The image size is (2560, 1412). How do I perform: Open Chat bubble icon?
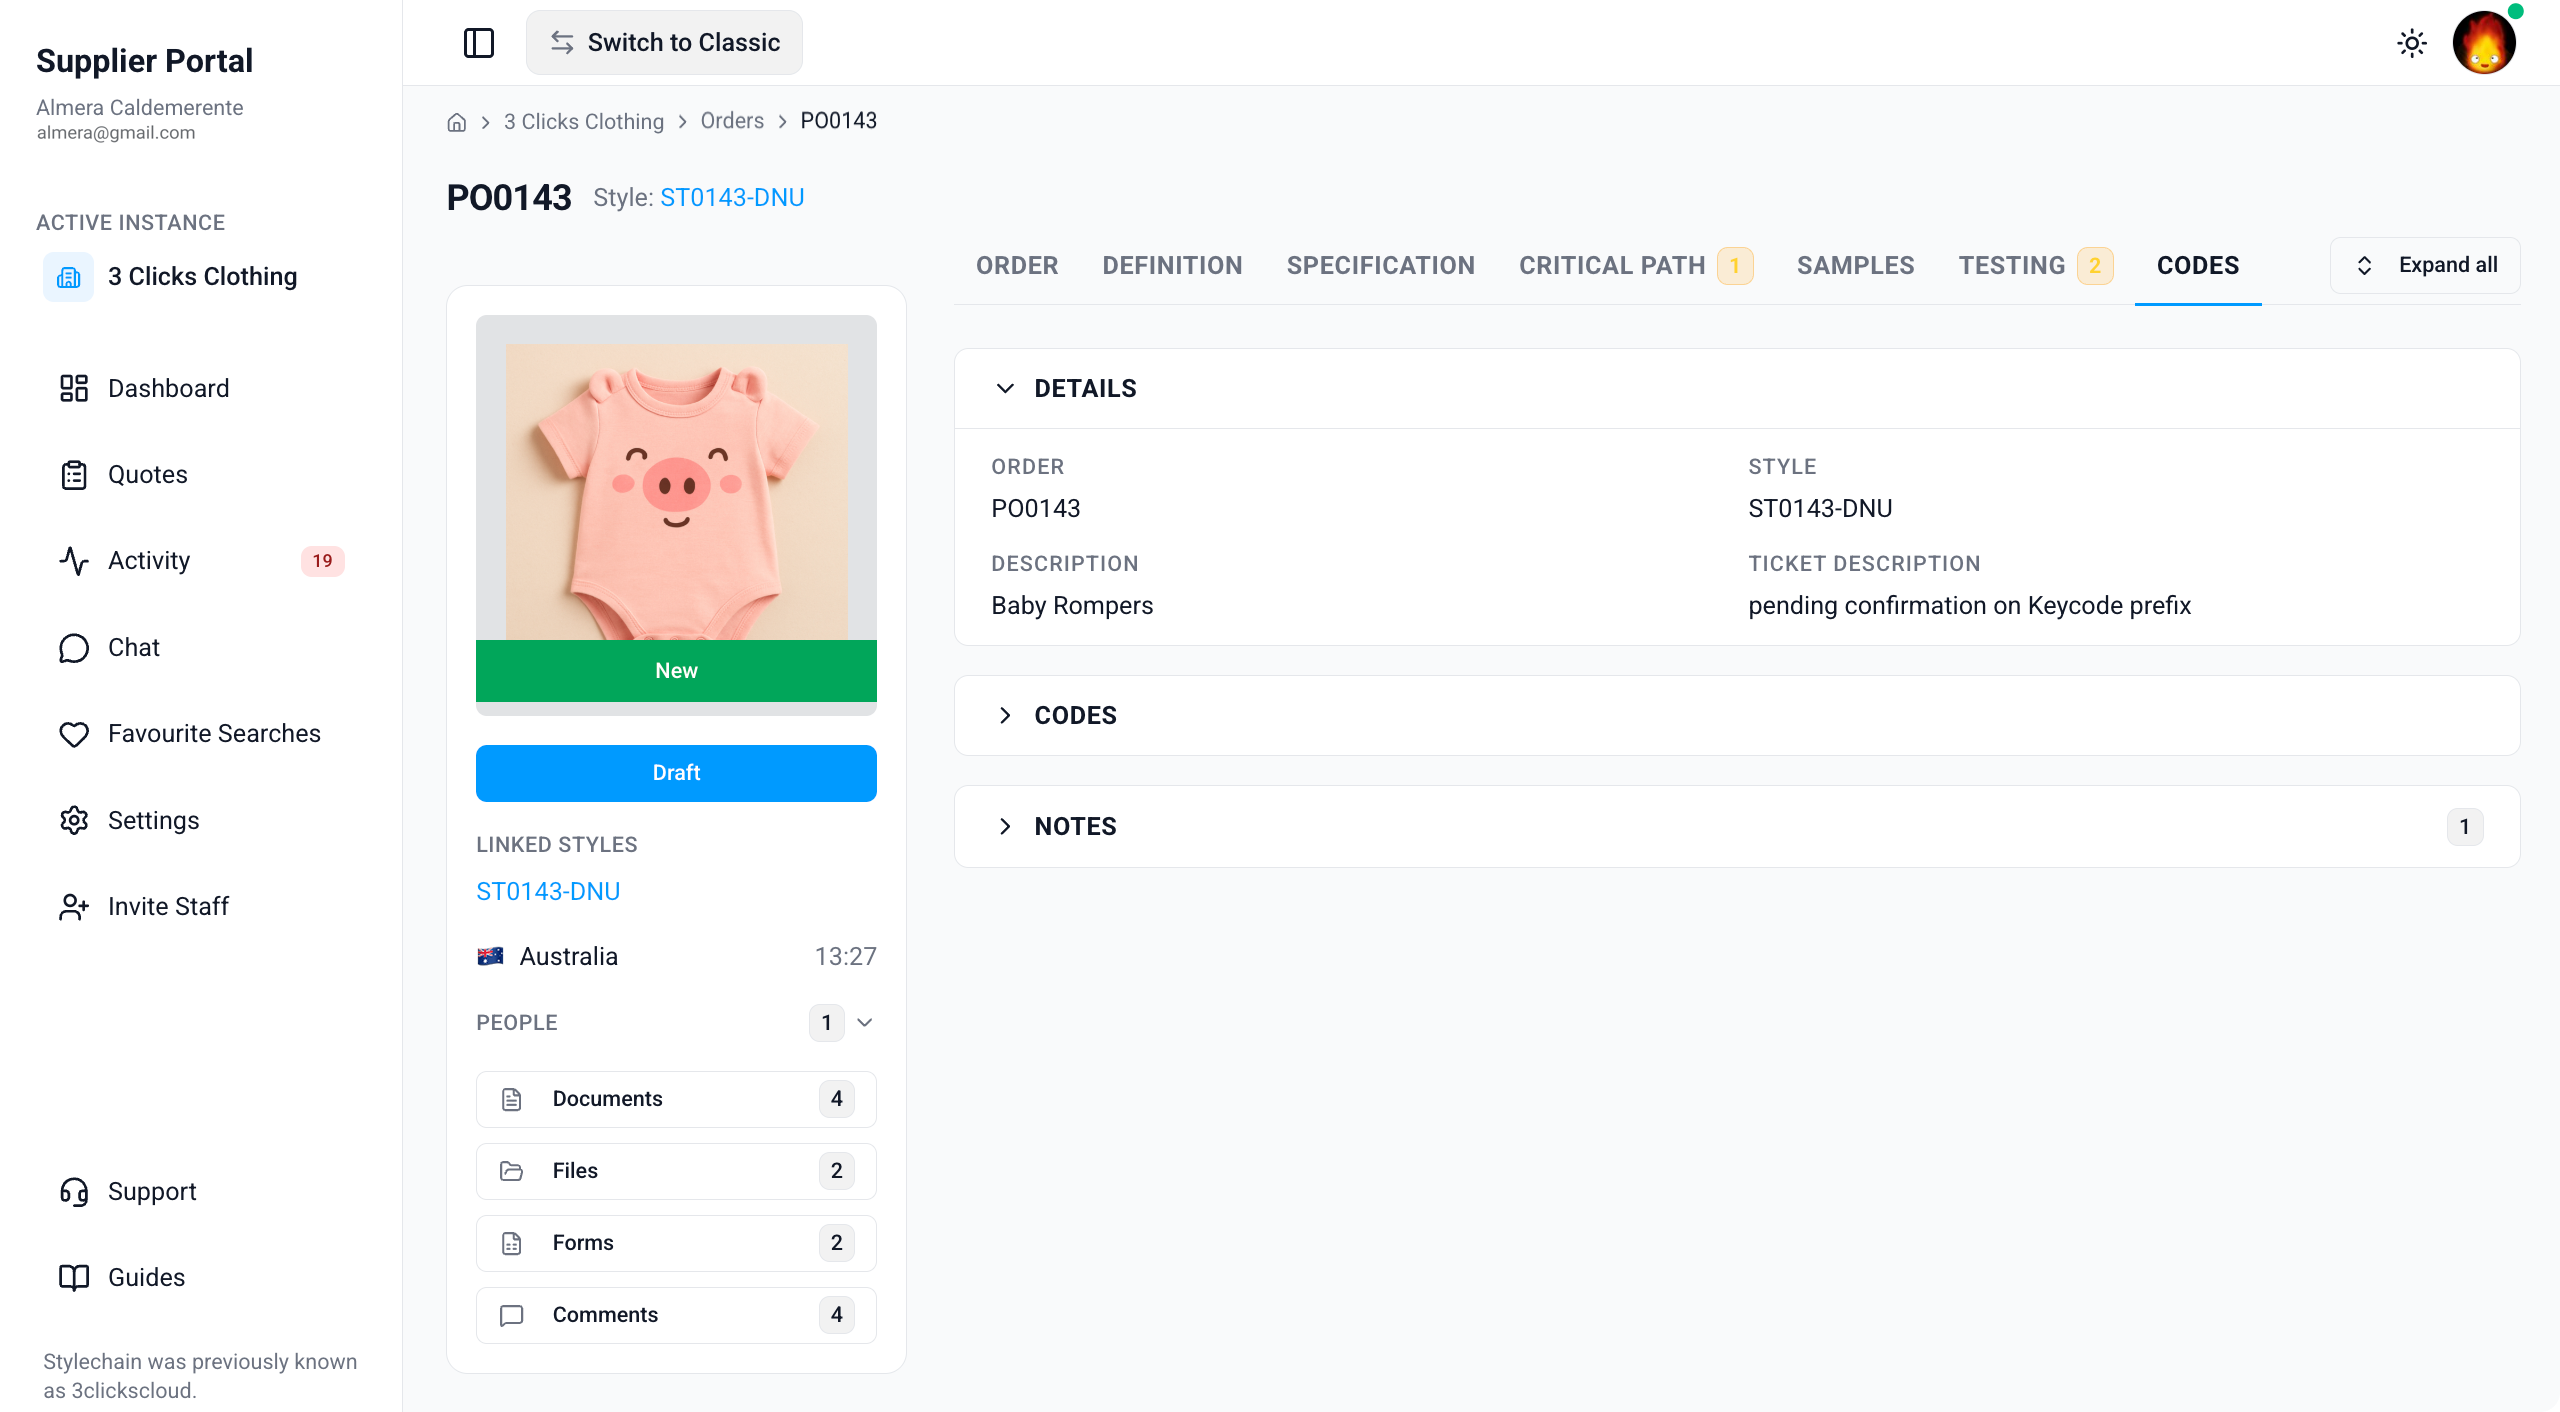[x=74, y=648]
